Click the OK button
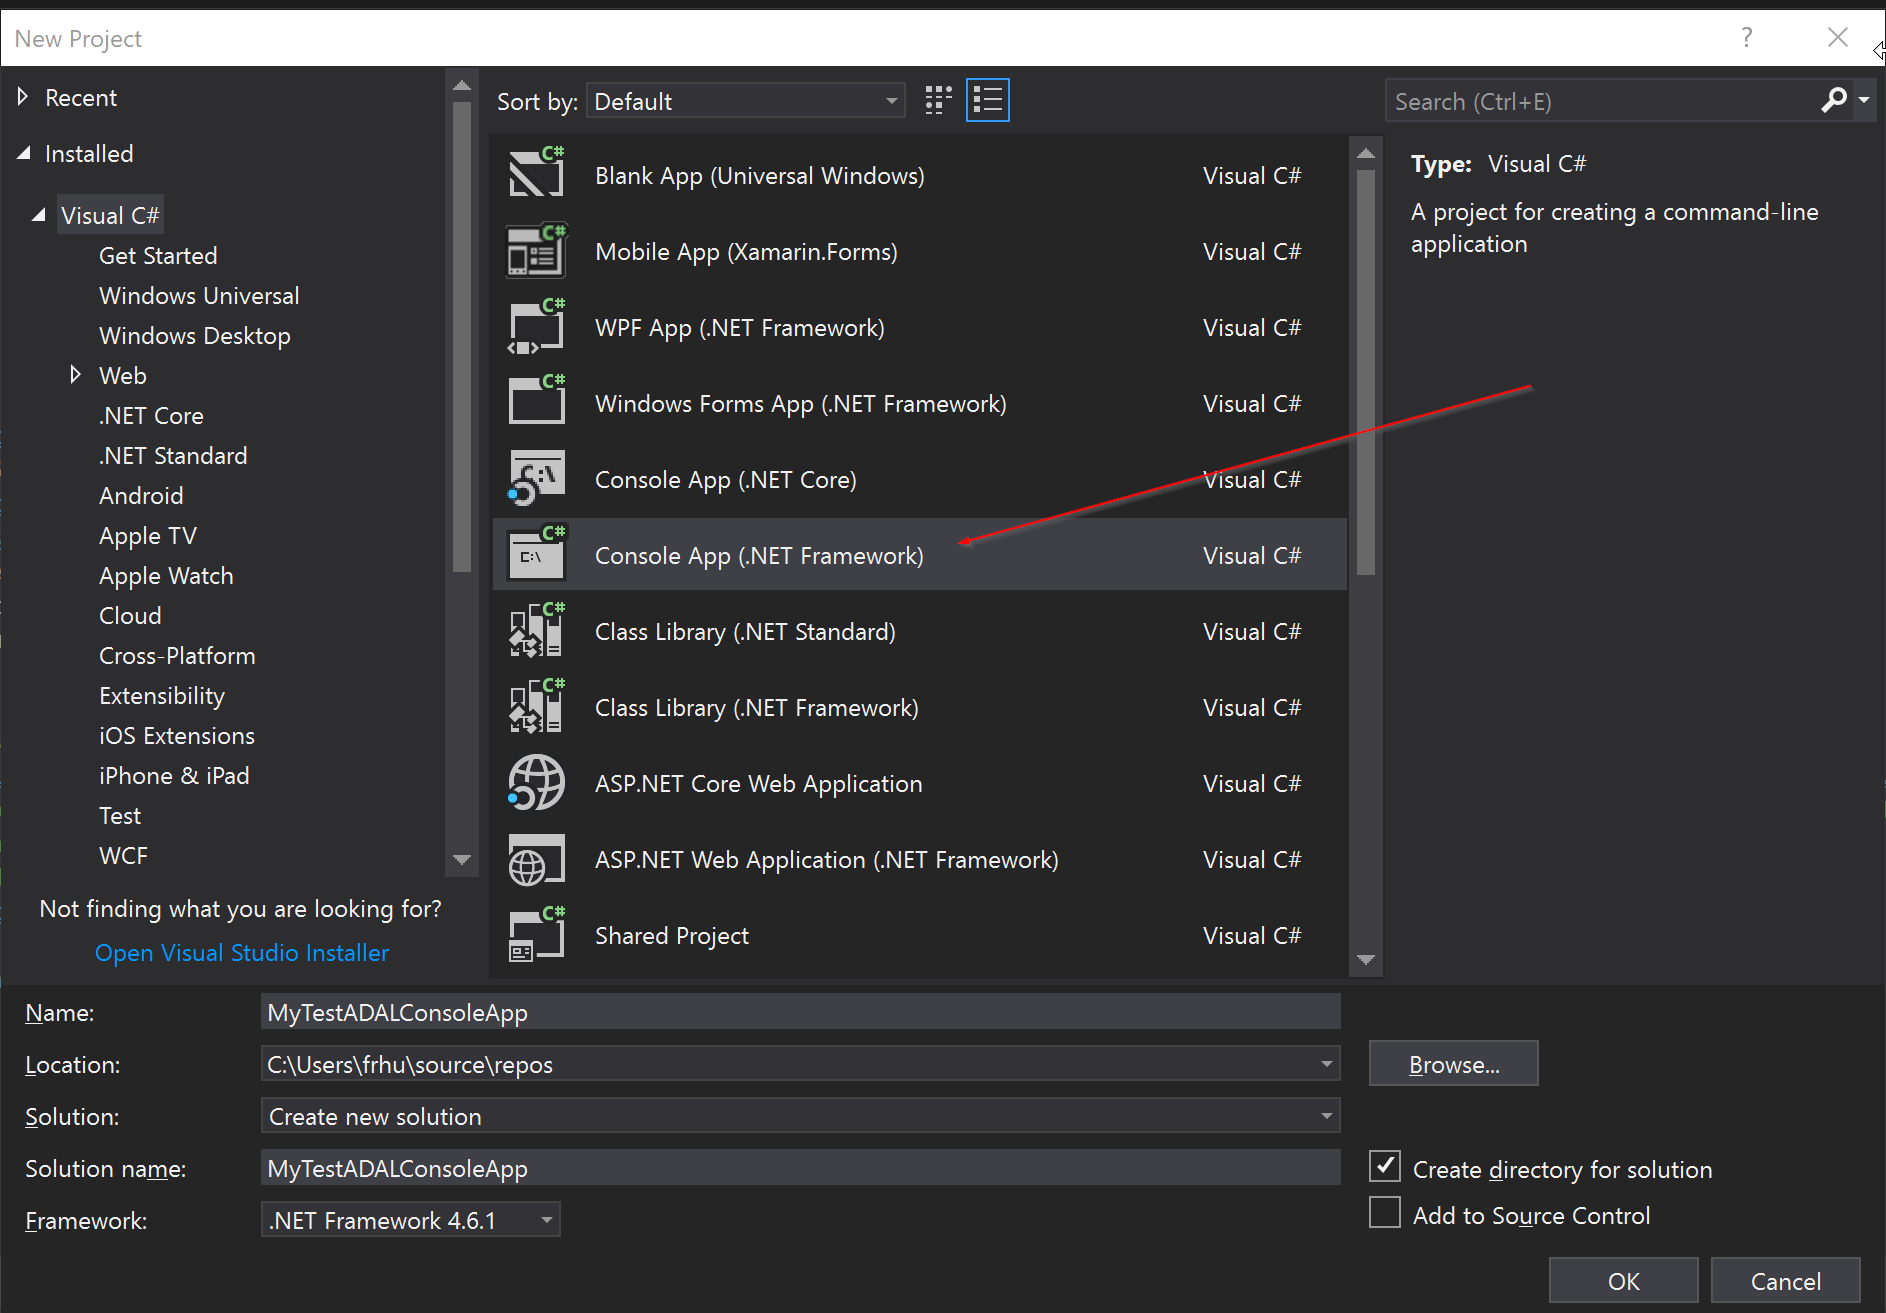Image resolution: width=1886 pixels, height=1313 pixels. (1623, 1281)
